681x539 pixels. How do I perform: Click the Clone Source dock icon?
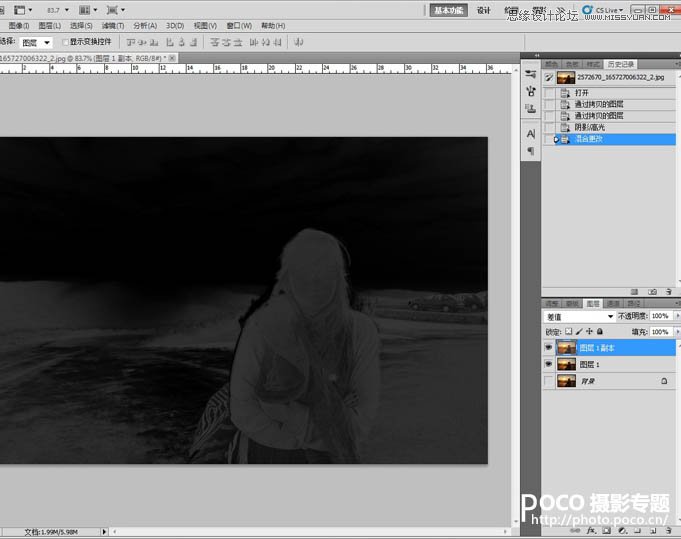point(531,108)
